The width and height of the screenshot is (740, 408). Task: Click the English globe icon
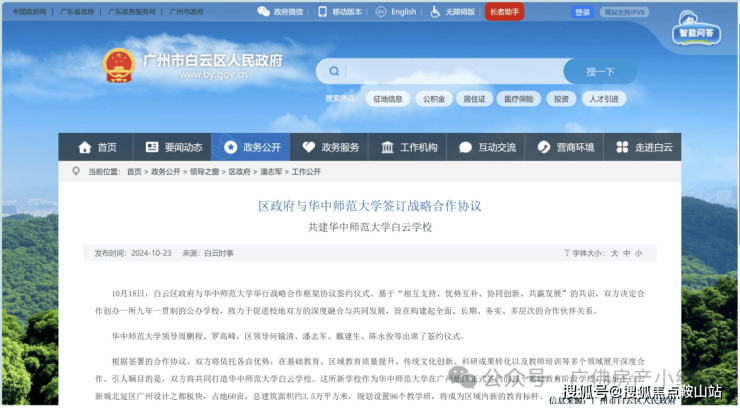click(381, 12)
